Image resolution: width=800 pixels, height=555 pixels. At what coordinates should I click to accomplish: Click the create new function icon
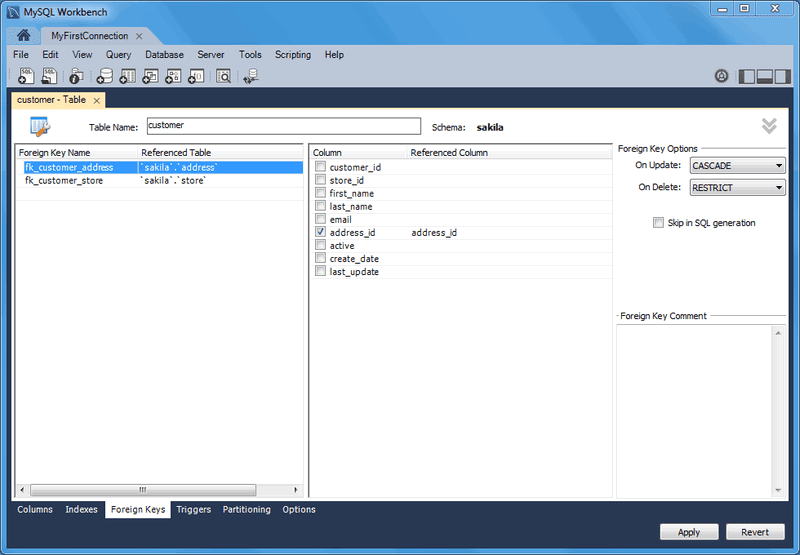point(196,76)
